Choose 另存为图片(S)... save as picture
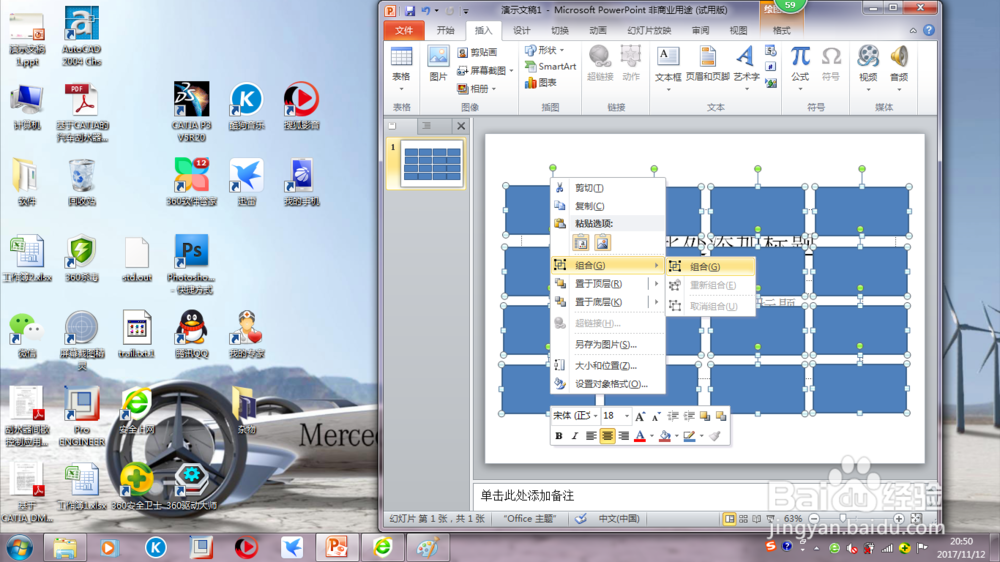 (608, 344)
